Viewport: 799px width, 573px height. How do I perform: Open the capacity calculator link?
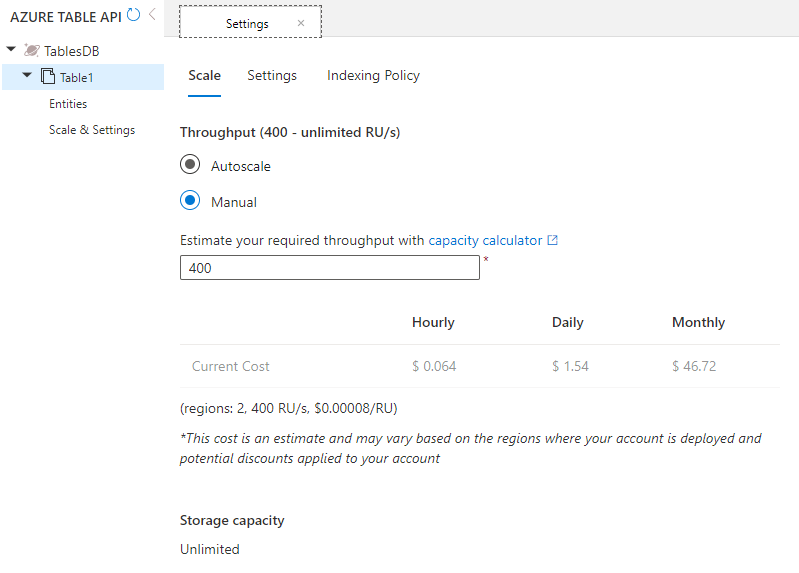(x=485, y=240)
